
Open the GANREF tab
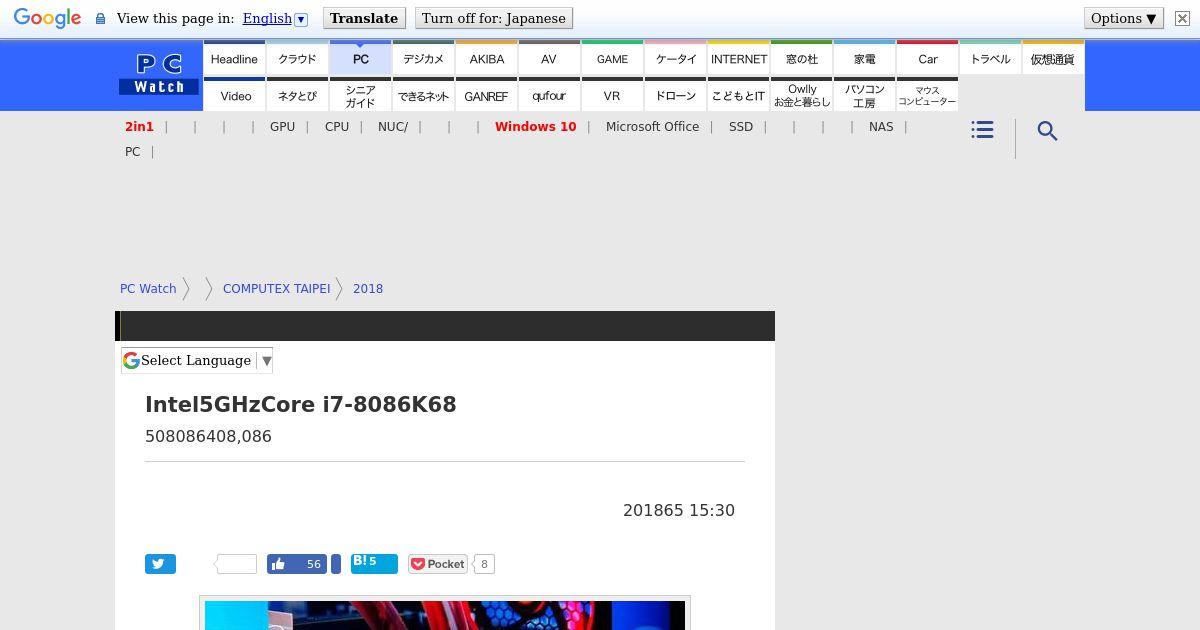pyautogui.click(x=486, y=95)
